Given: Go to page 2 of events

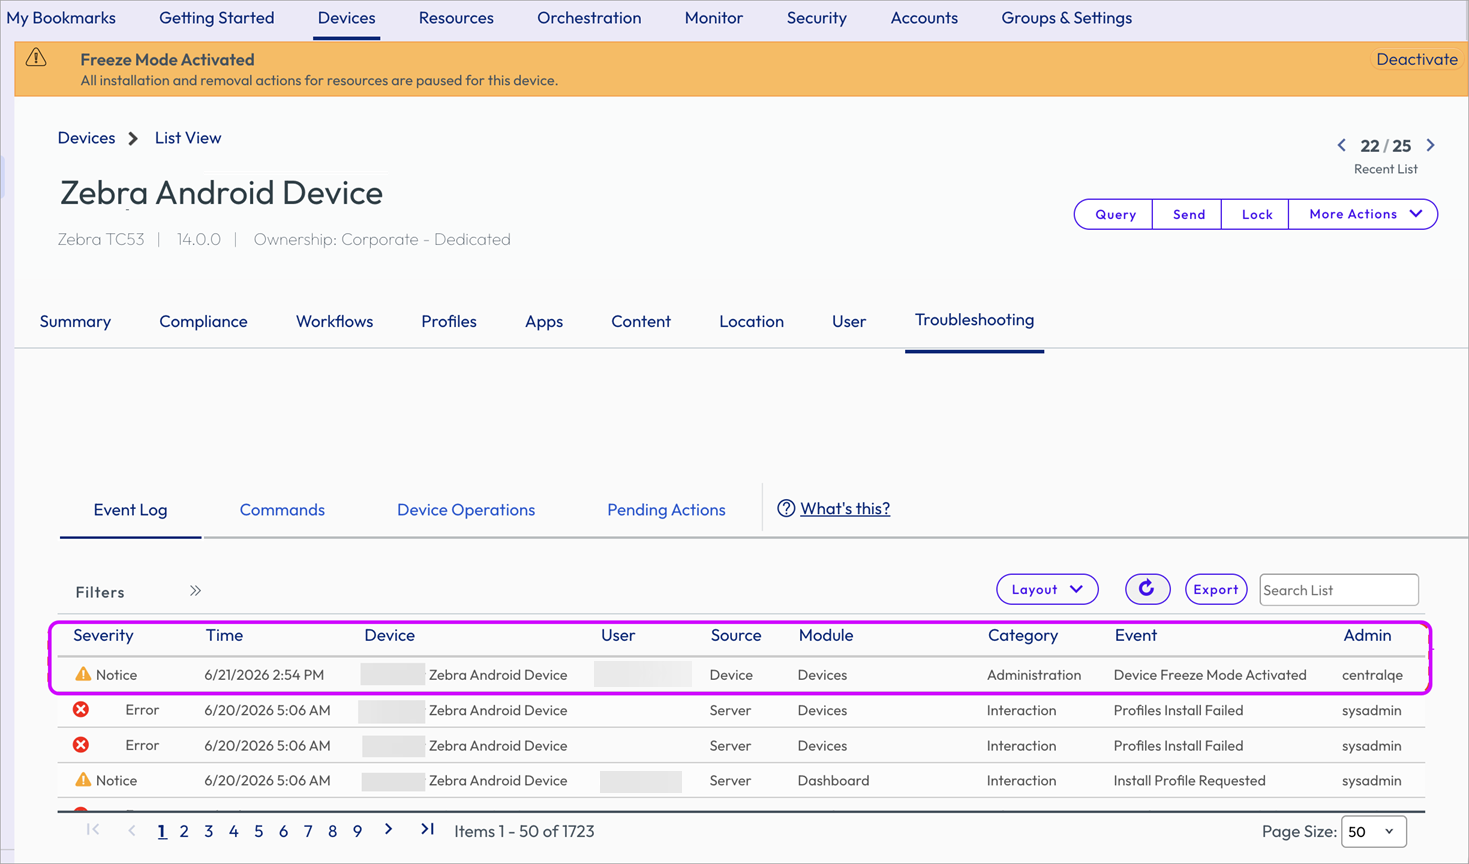Looking at the screenshot, I should [x=184, y=831].
